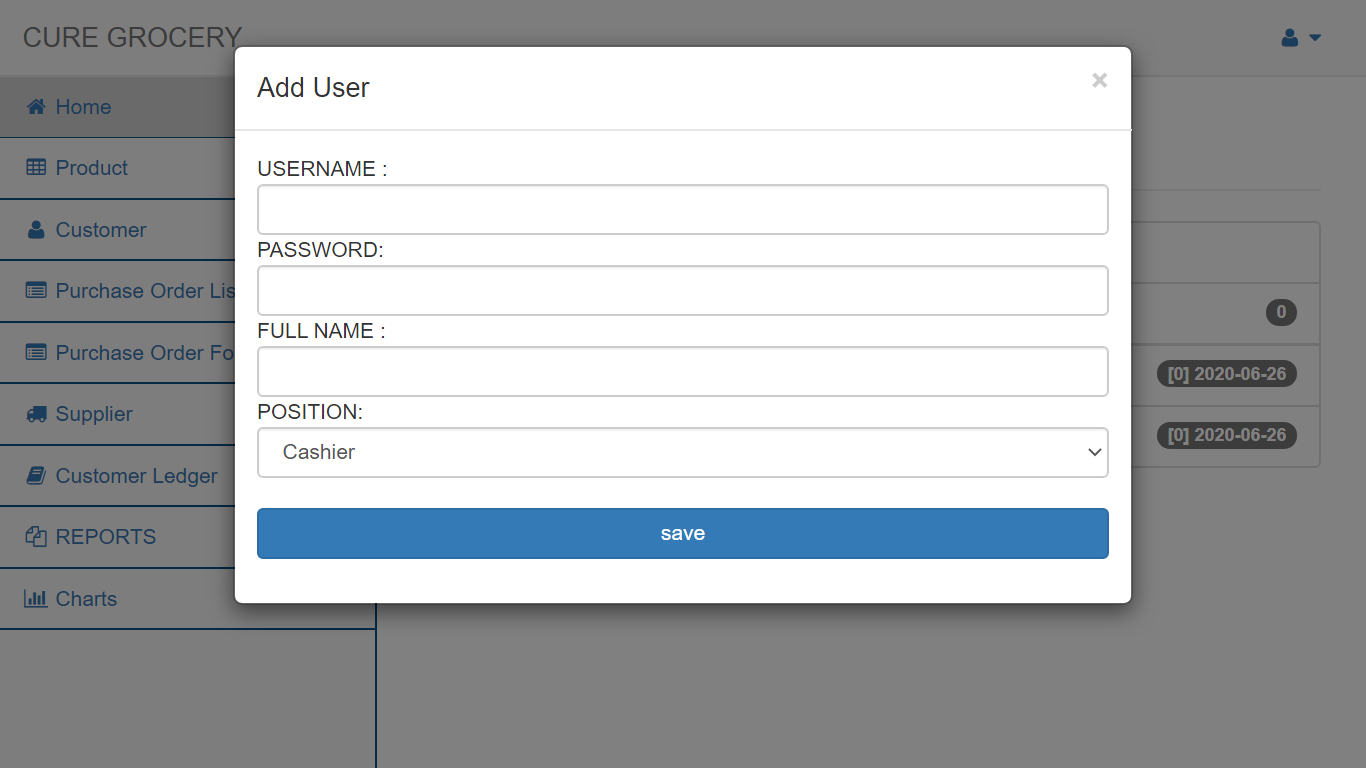The height and width of the screenshot is (768, 1366).
Task: Expand the POSITION selector chevron
Action: tap(1093, 452)
